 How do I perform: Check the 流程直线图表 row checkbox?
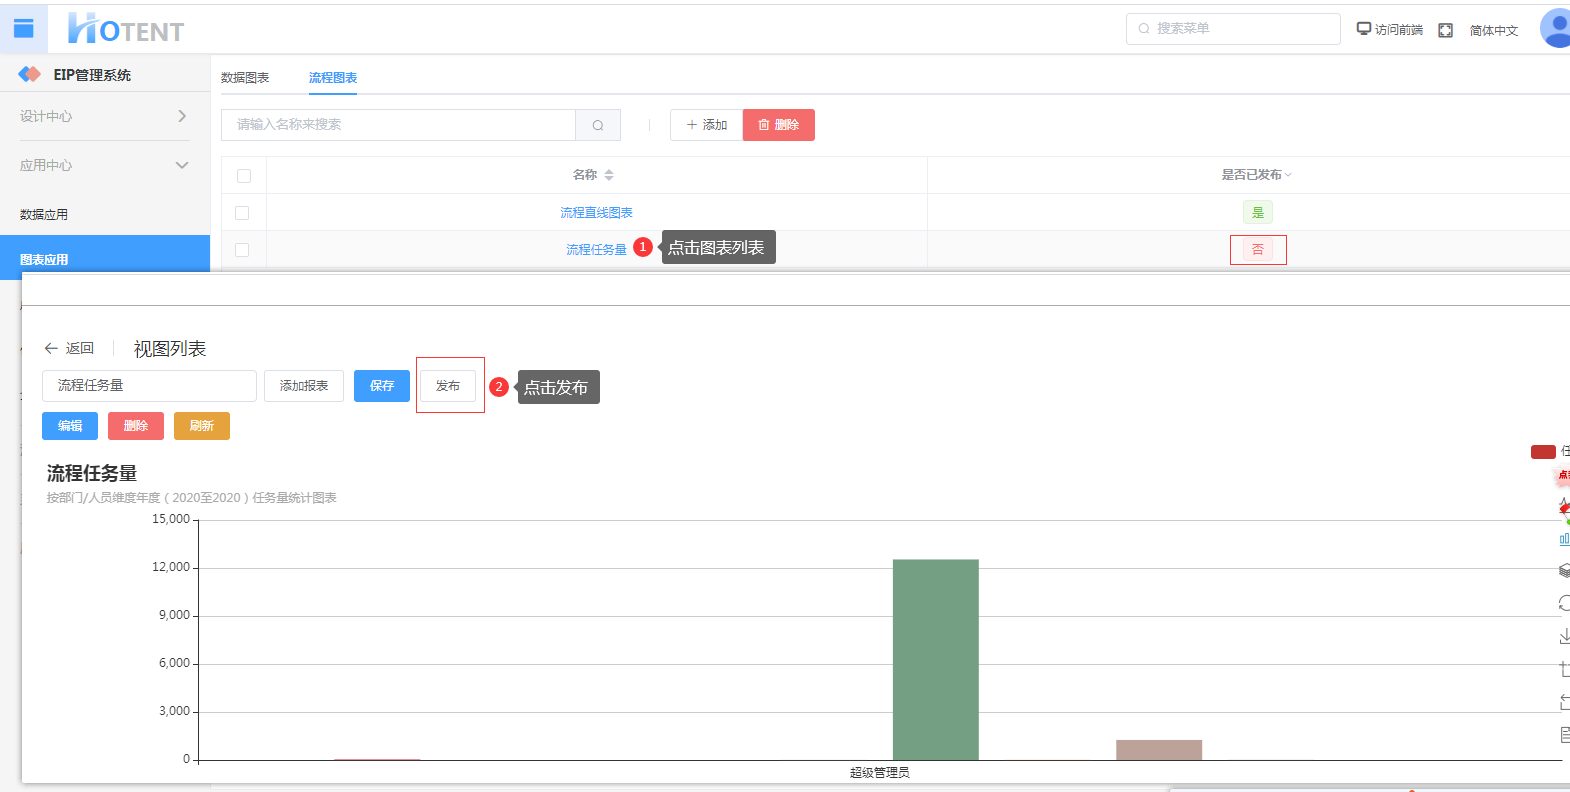tap(242, 213)
